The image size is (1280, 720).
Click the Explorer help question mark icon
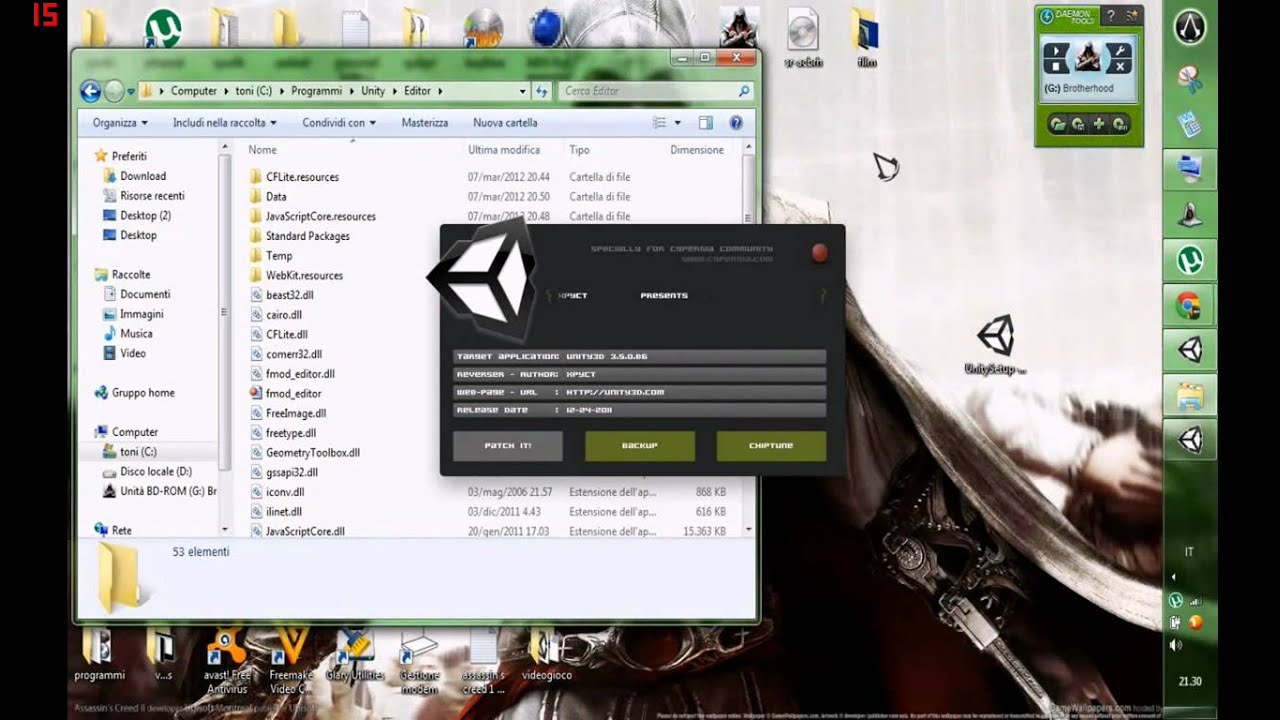[x=736, y=123]
